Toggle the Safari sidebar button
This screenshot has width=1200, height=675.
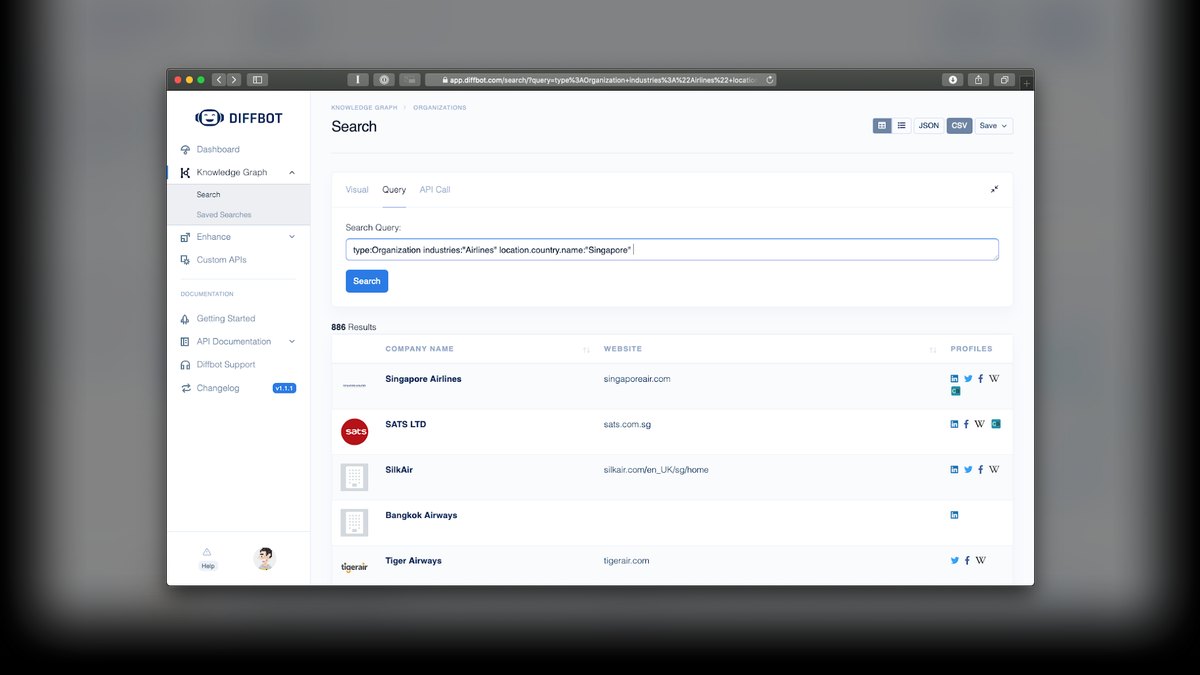[257, 79]
